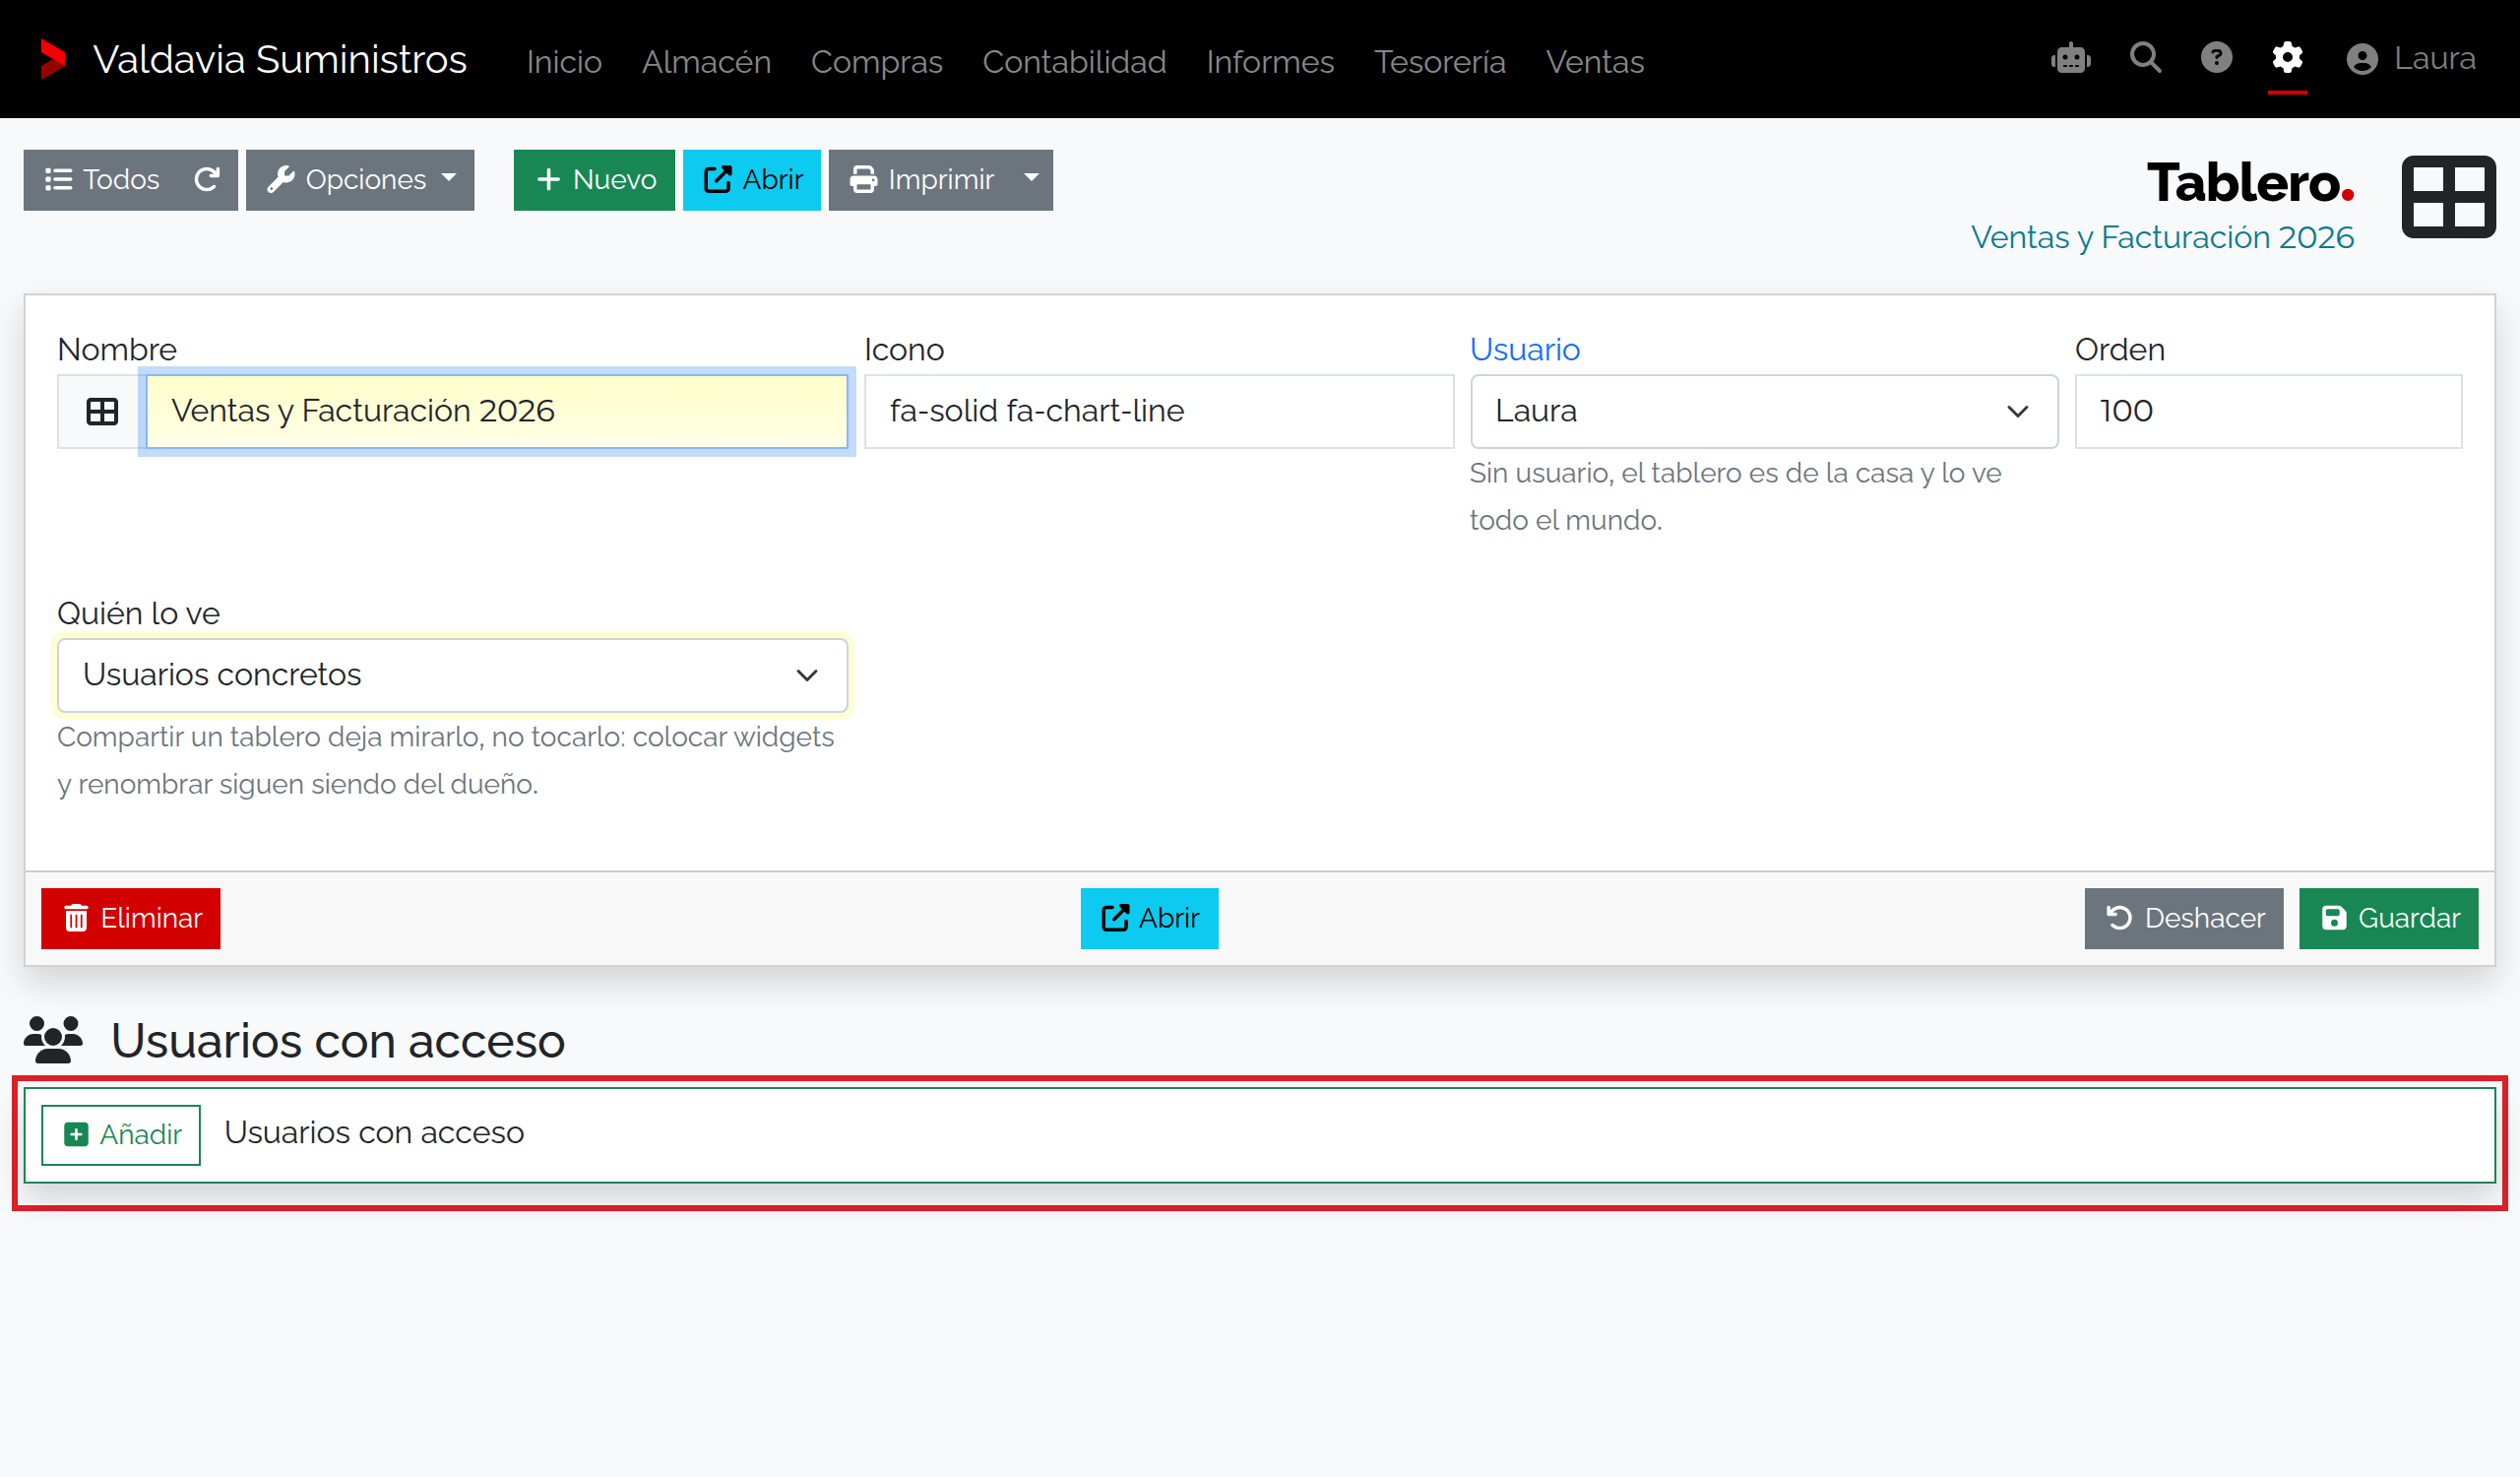Image resolution: width=2520 pixels, height=1477 pixels.
Task: Save the board with Guardar
Action: tap(2389, 919)
